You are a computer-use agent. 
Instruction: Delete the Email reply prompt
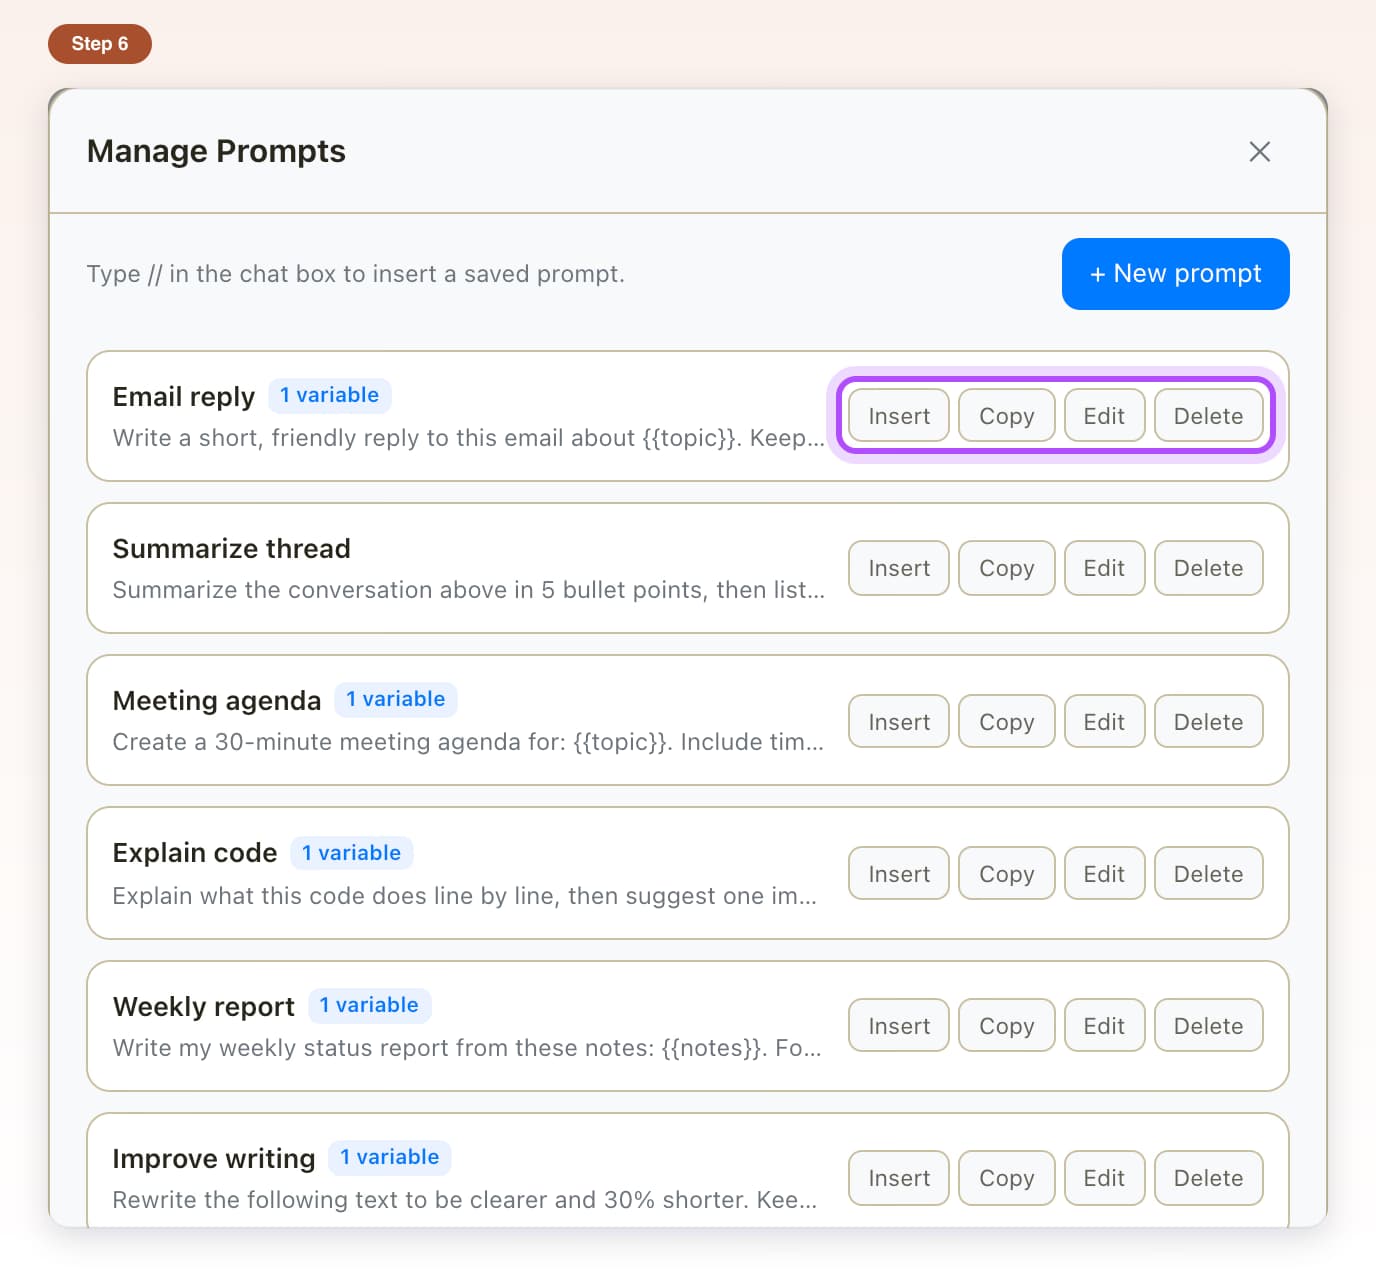coord(1208,416)
